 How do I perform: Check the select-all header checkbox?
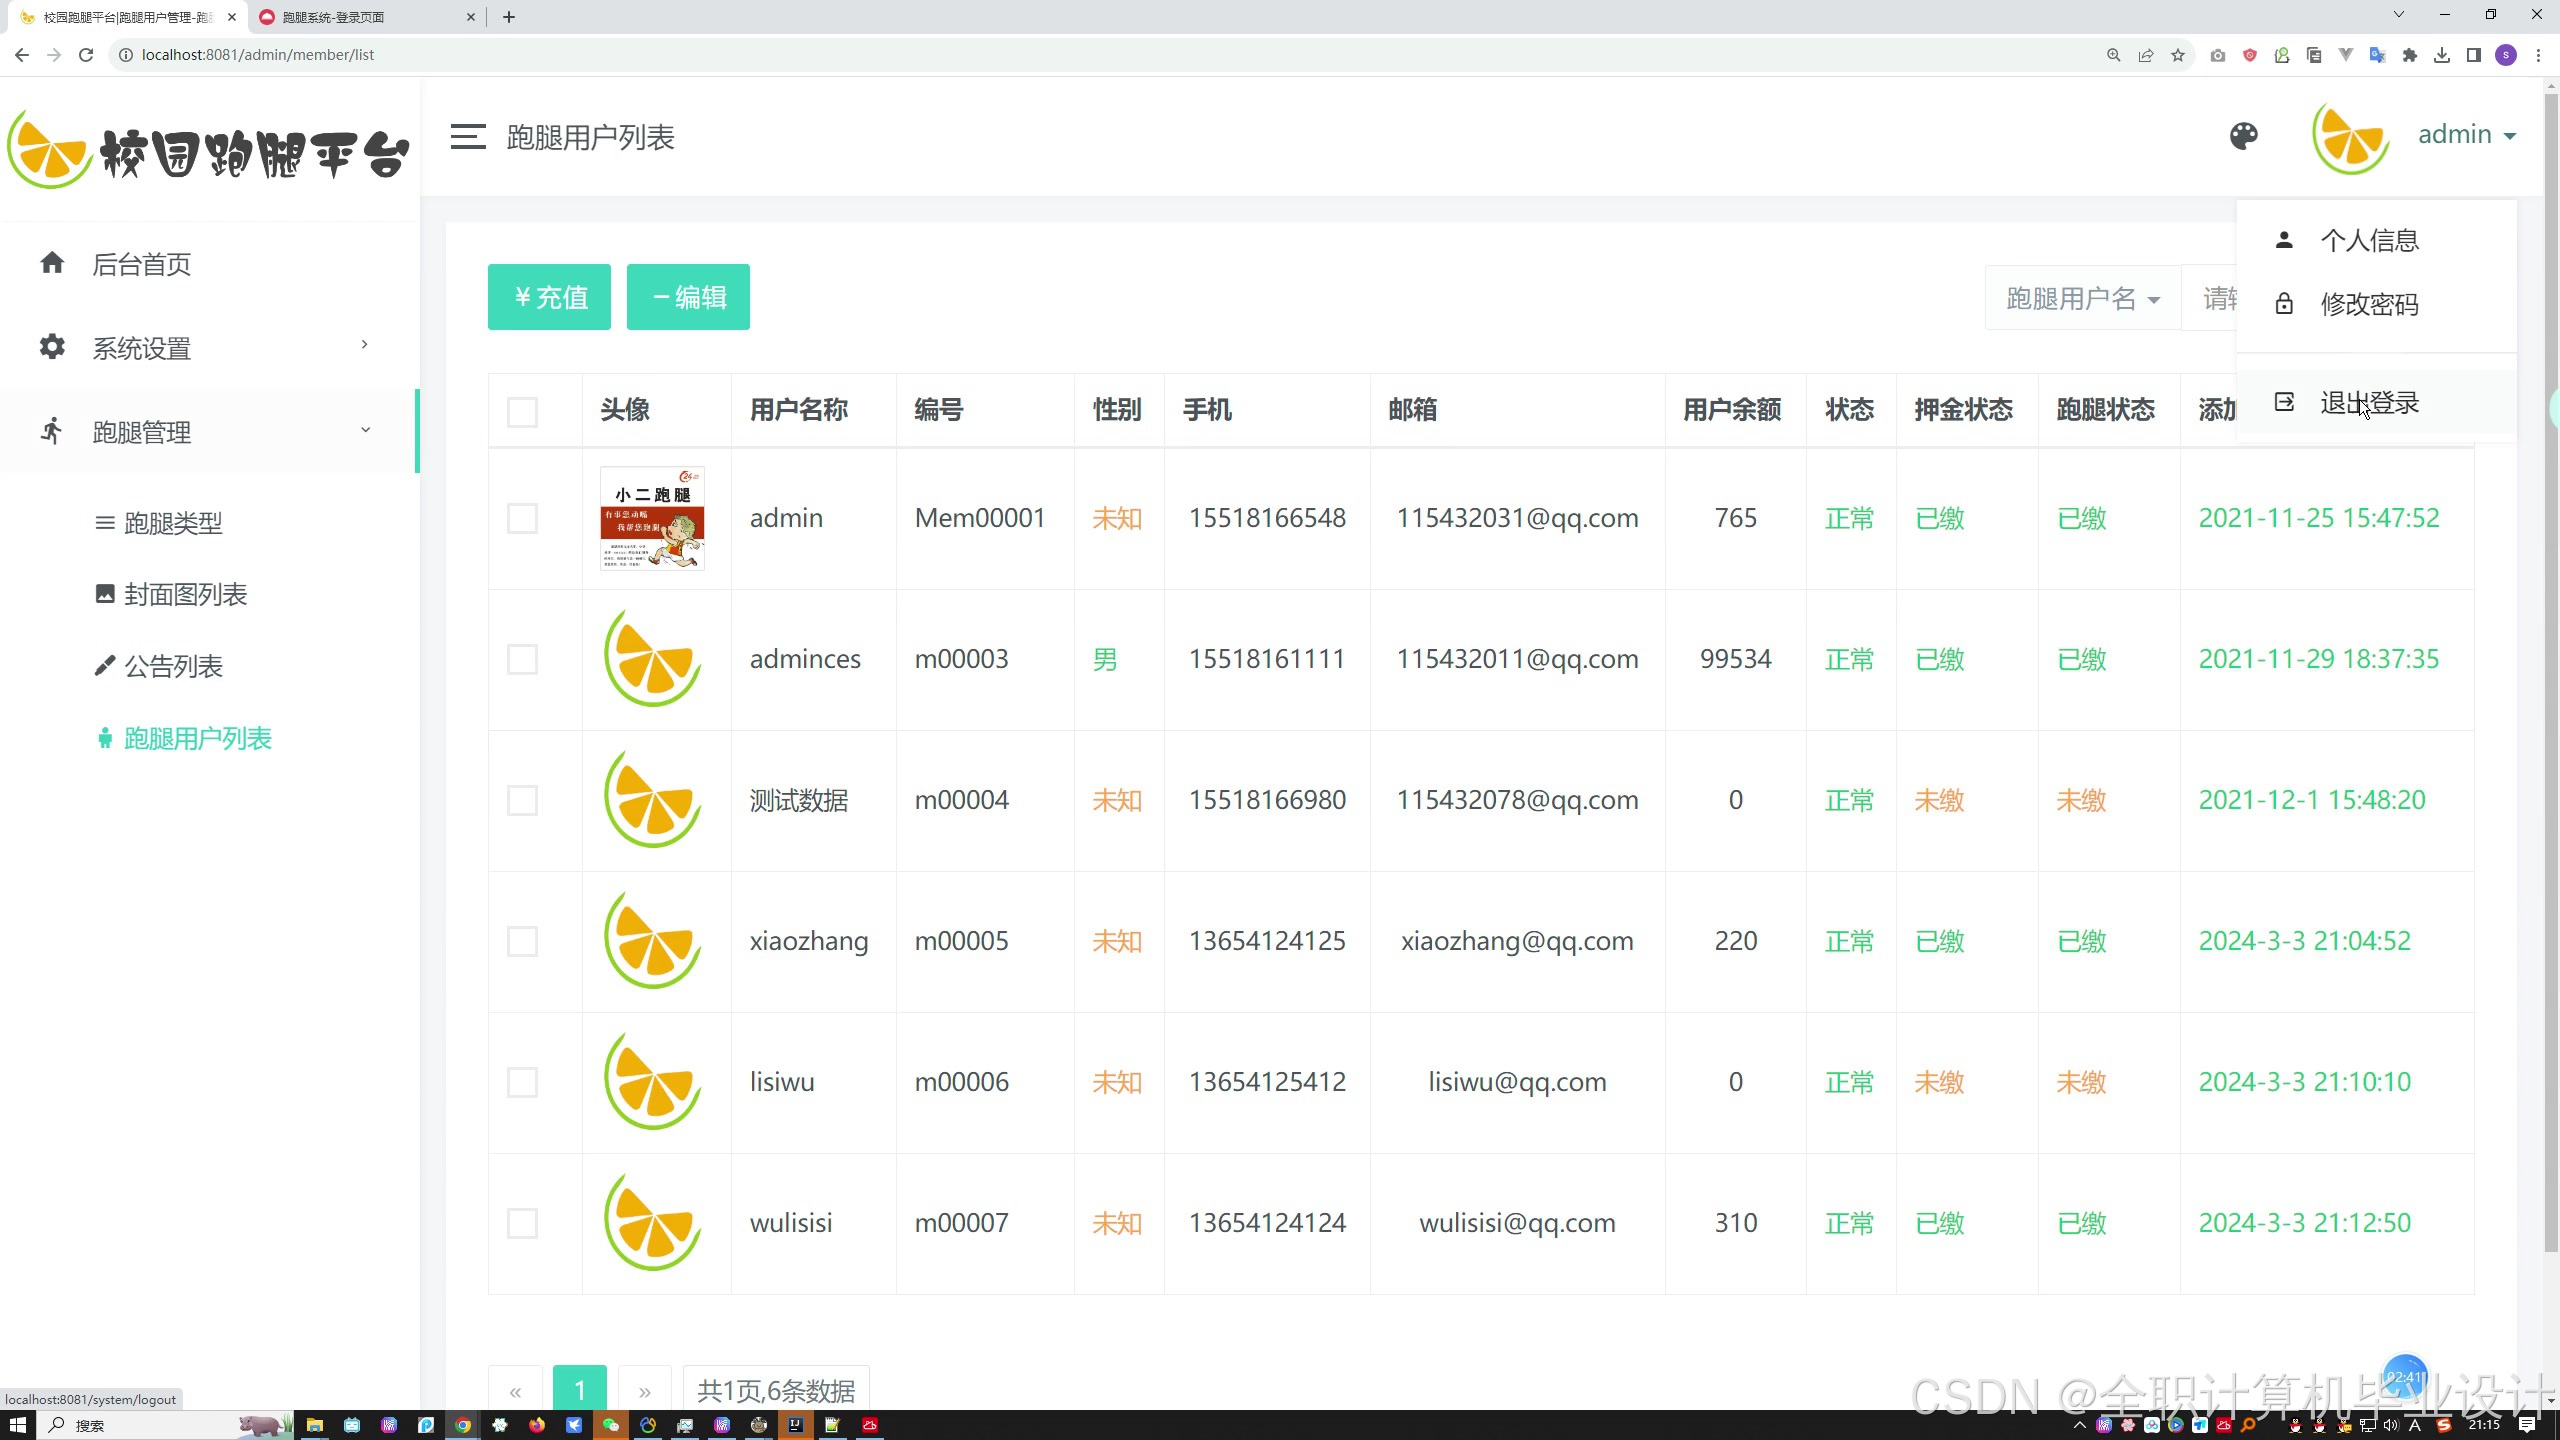522,411
